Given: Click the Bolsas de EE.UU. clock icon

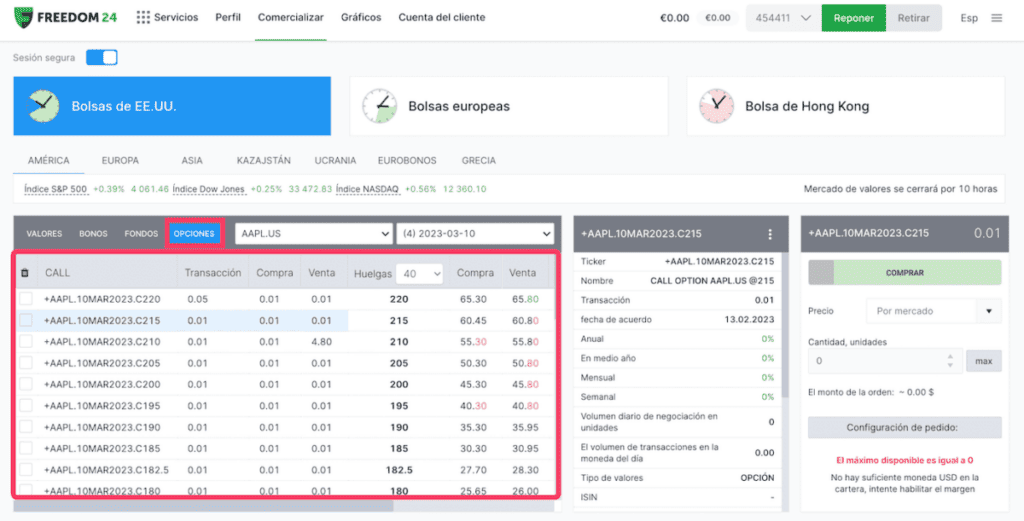Looking at the screenshot, I should click(43, 106).
